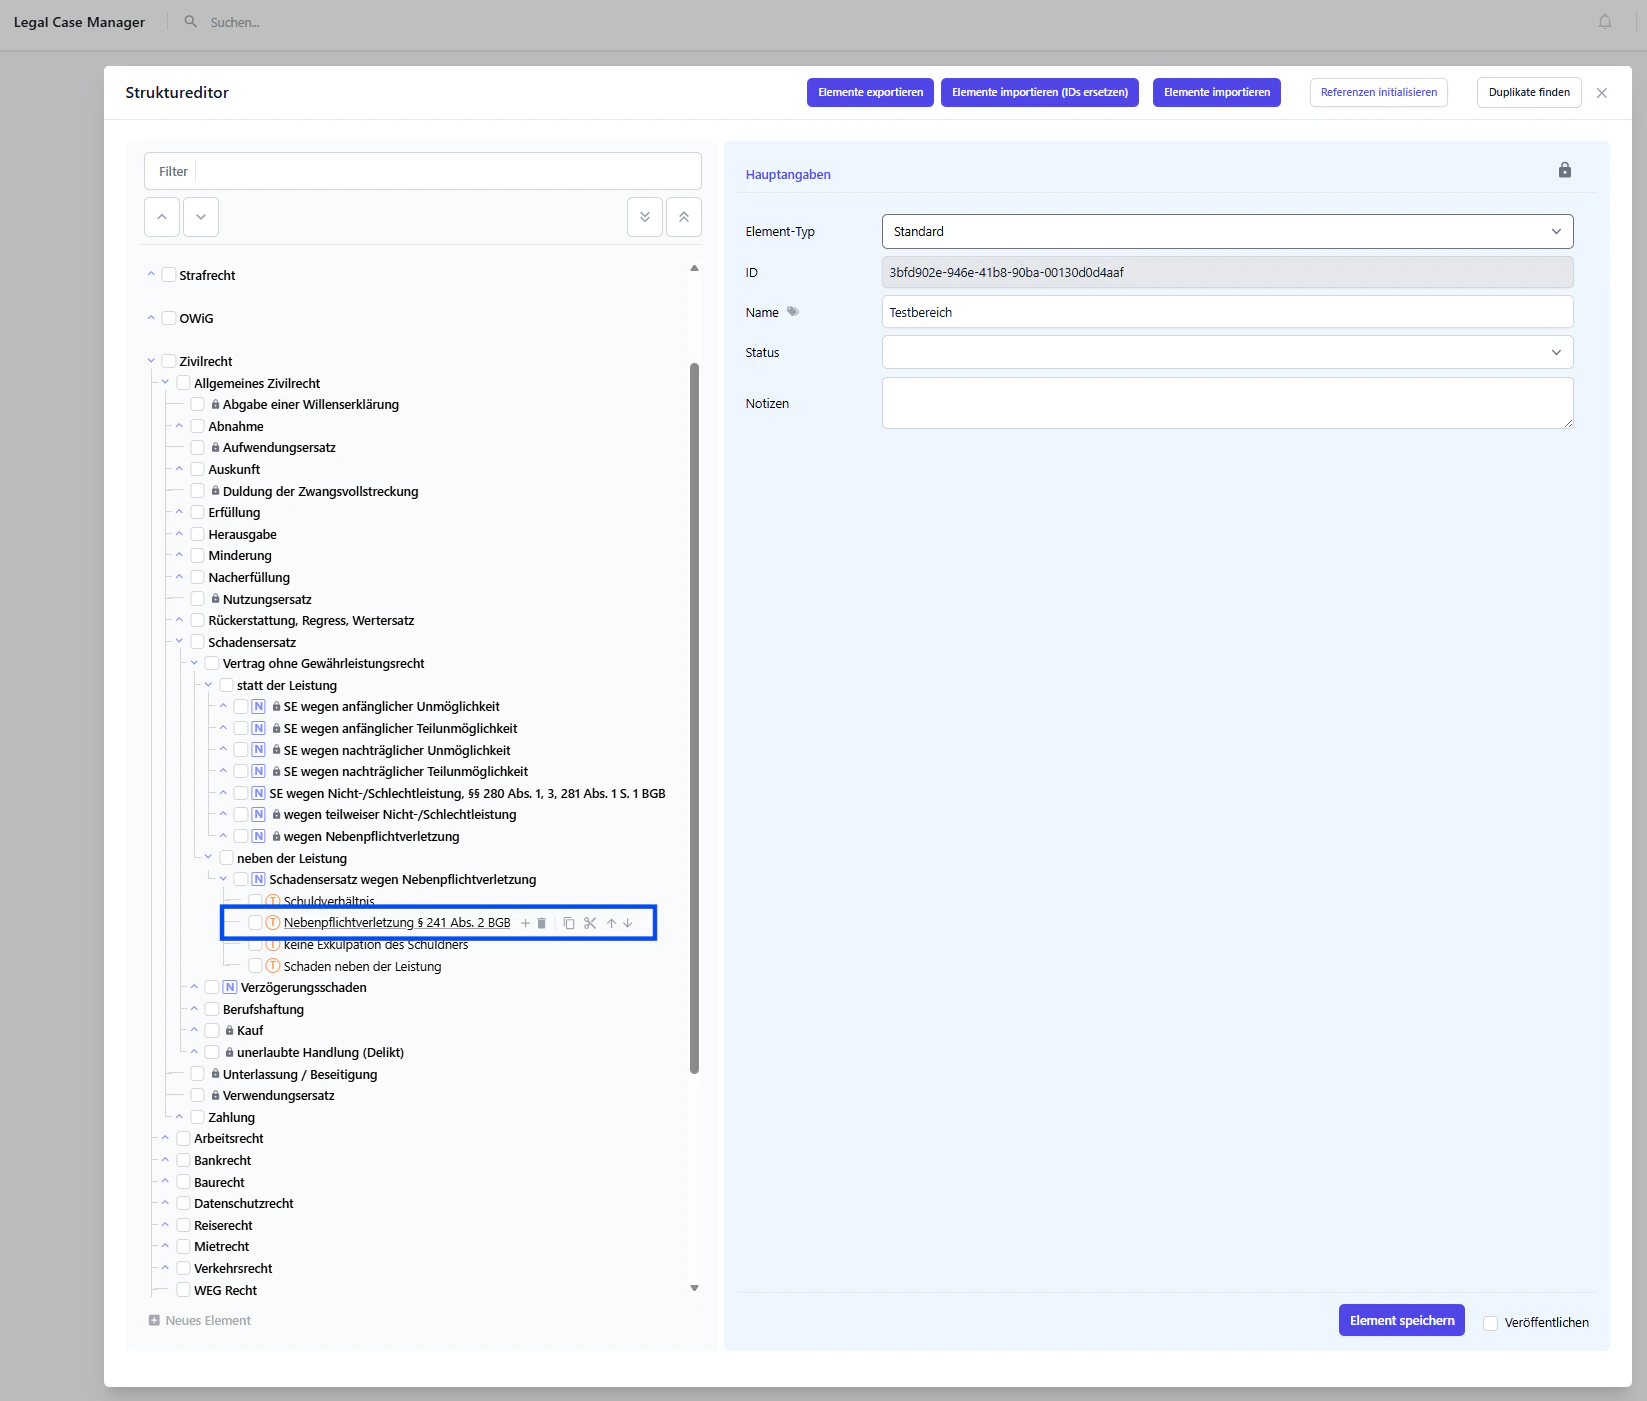Add child to Nebenpflichtverletzung § 241 element
Image resolution: width=1647 pixels, height=1401 pixels.
click(x=525, y=923)
